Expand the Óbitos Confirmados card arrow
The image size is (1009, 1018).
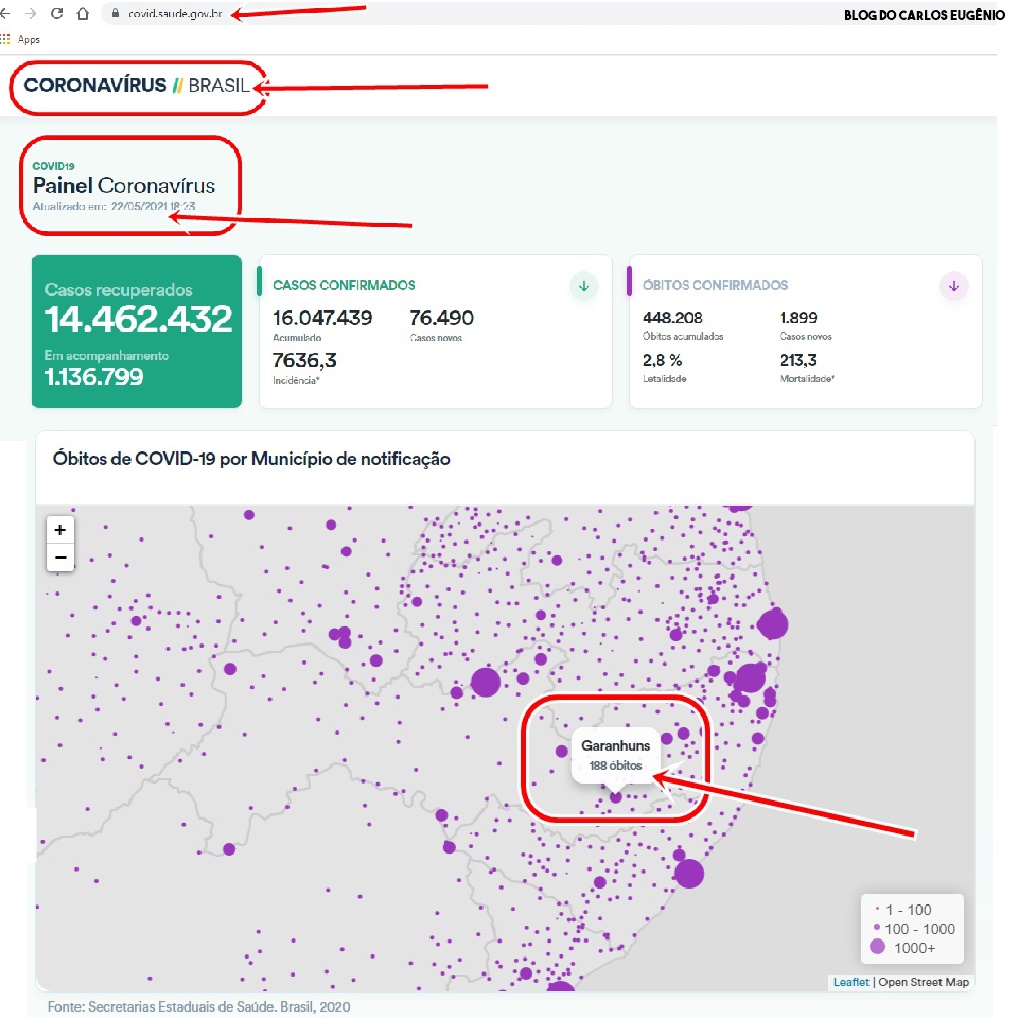954,287
